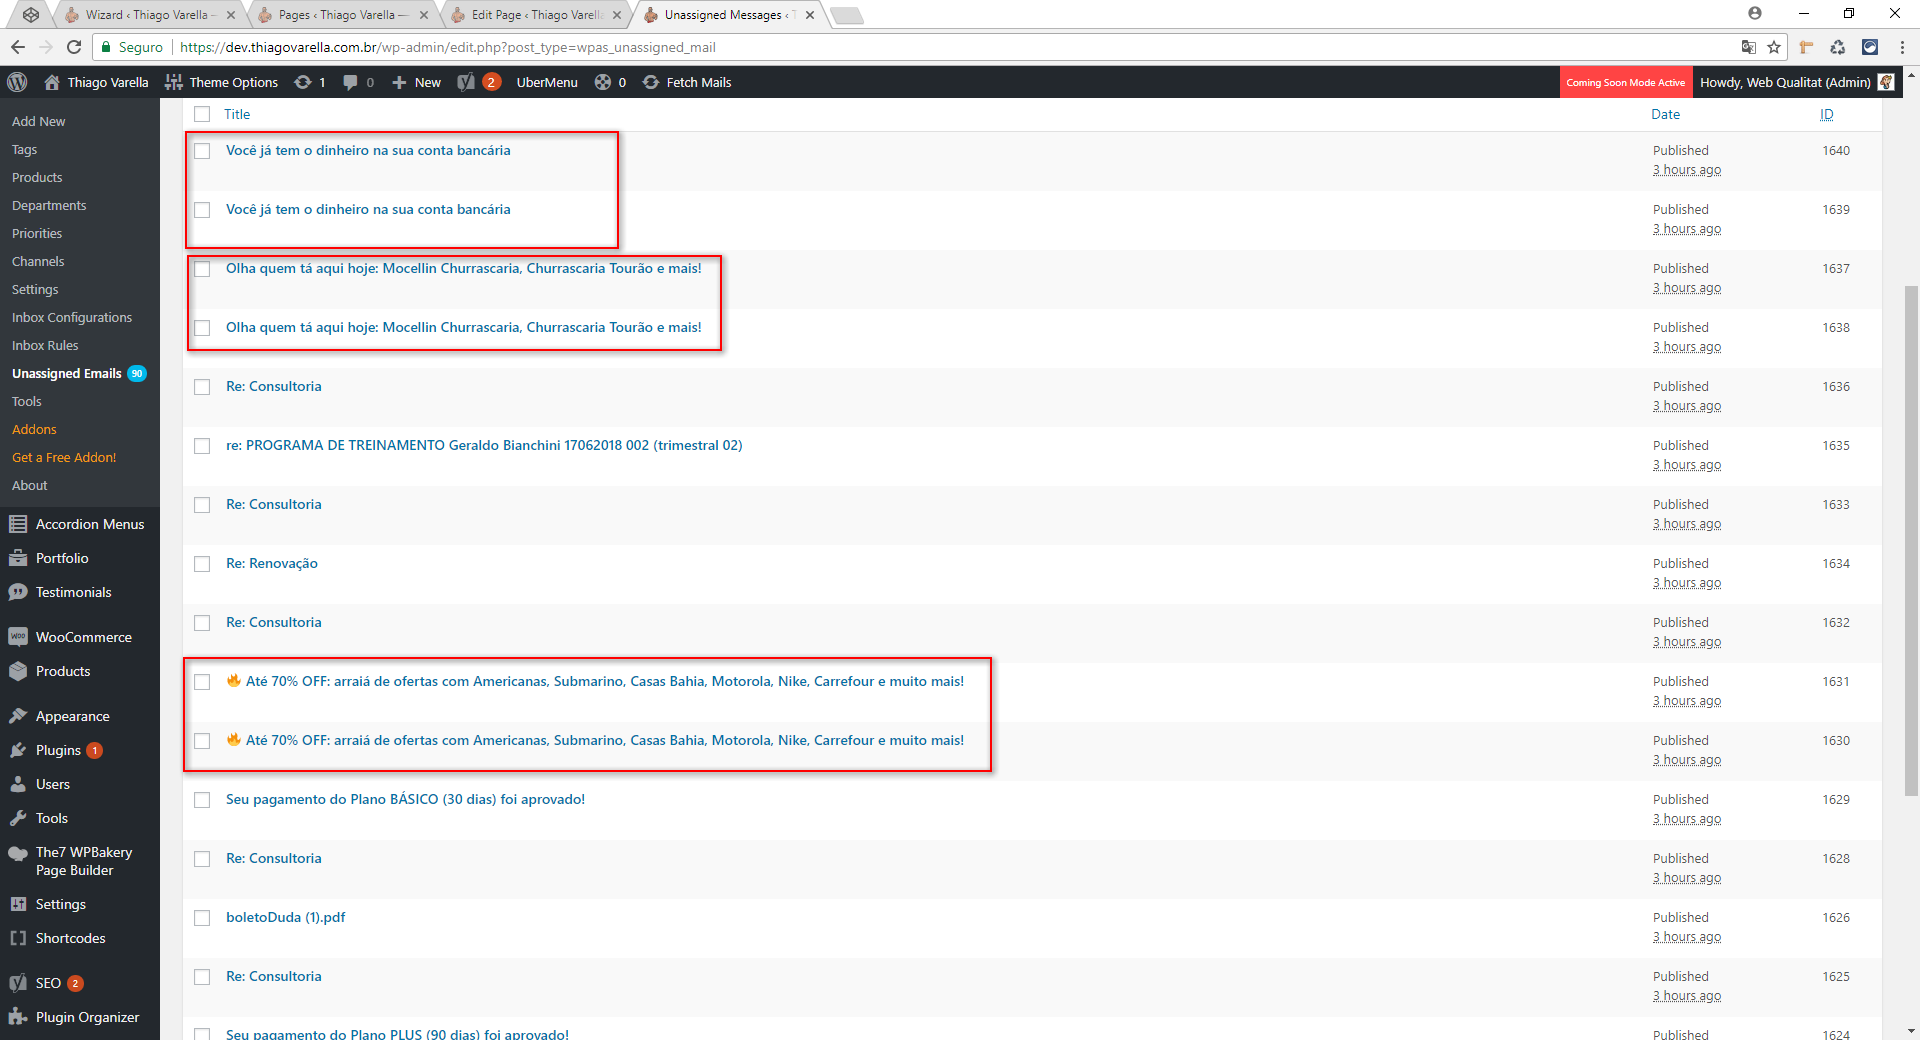Reload the page with the refresh icon
Screen dimensions: 1920x1040
74,47
